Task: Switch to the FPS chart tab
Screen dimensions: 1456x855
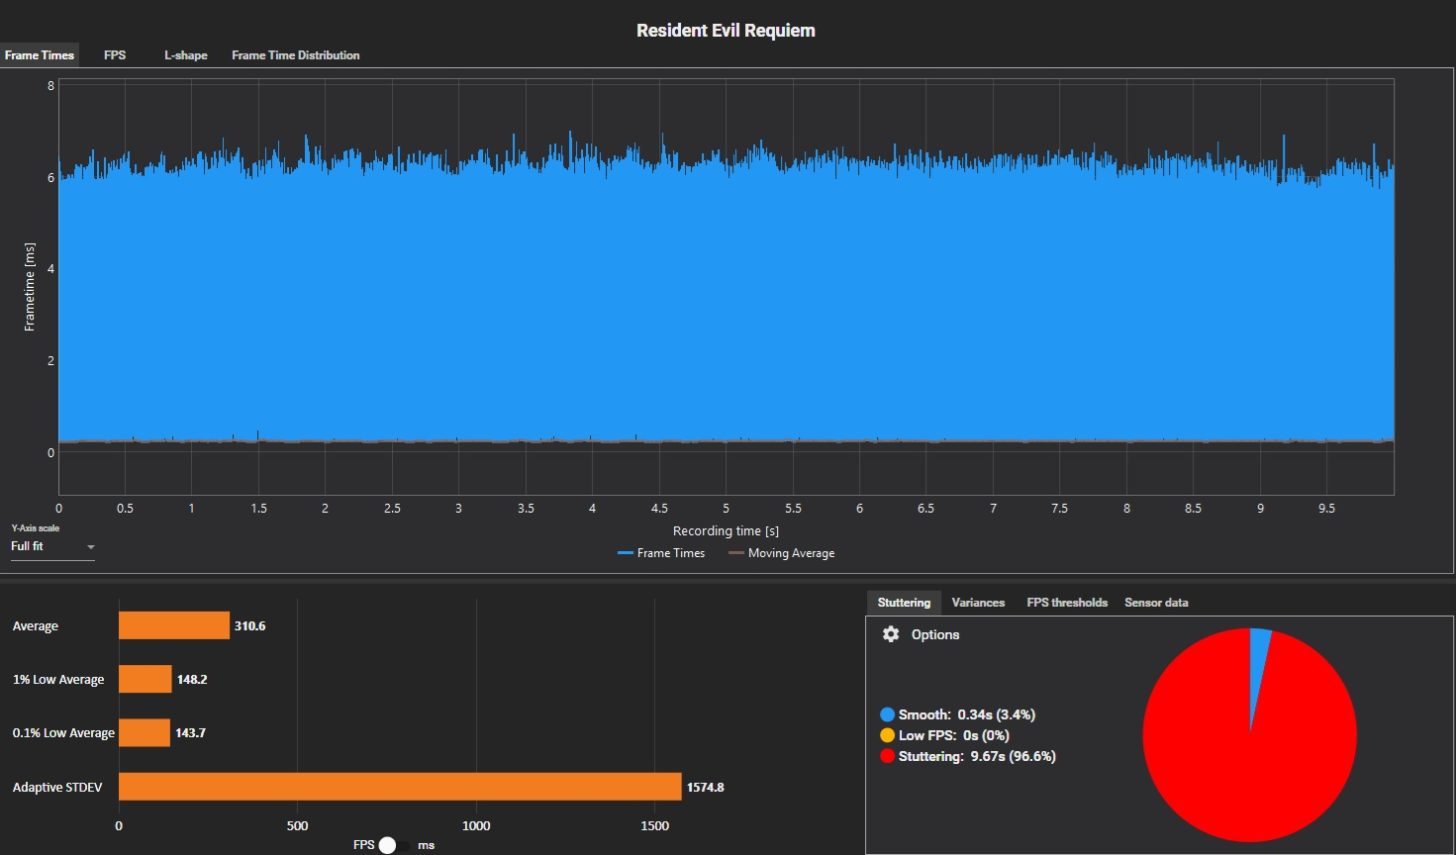Action: point(115,55)
